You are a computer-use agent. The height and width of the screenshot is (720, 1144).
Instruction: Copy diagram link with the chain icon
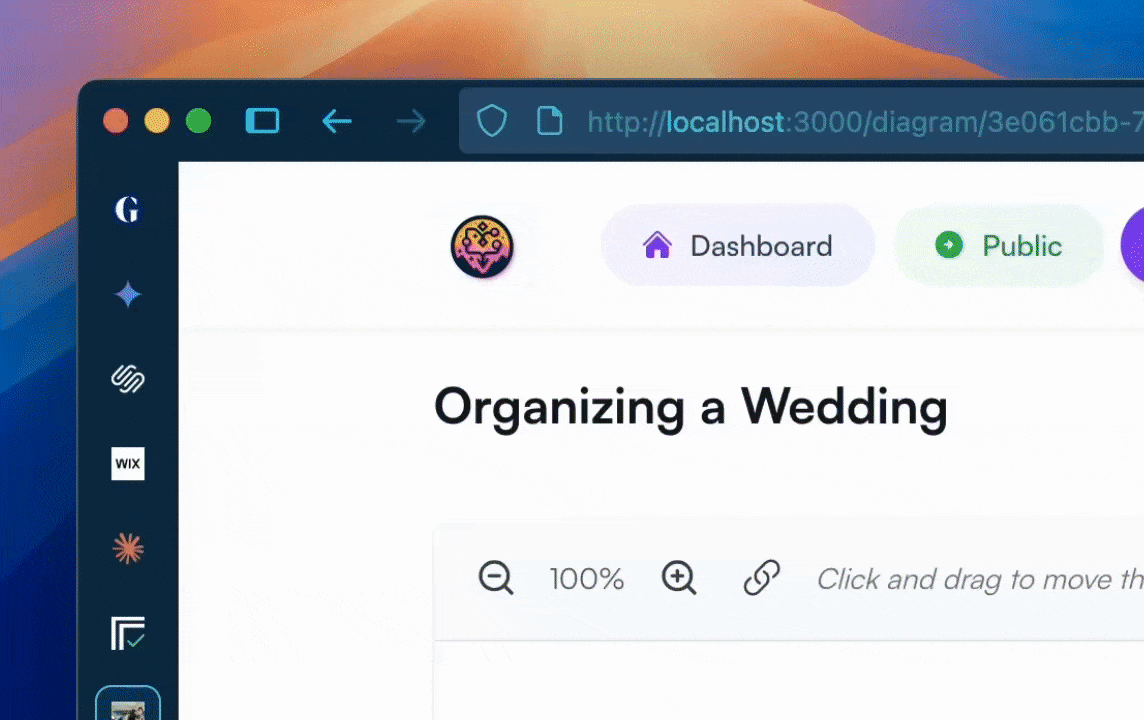coord(761,578)
